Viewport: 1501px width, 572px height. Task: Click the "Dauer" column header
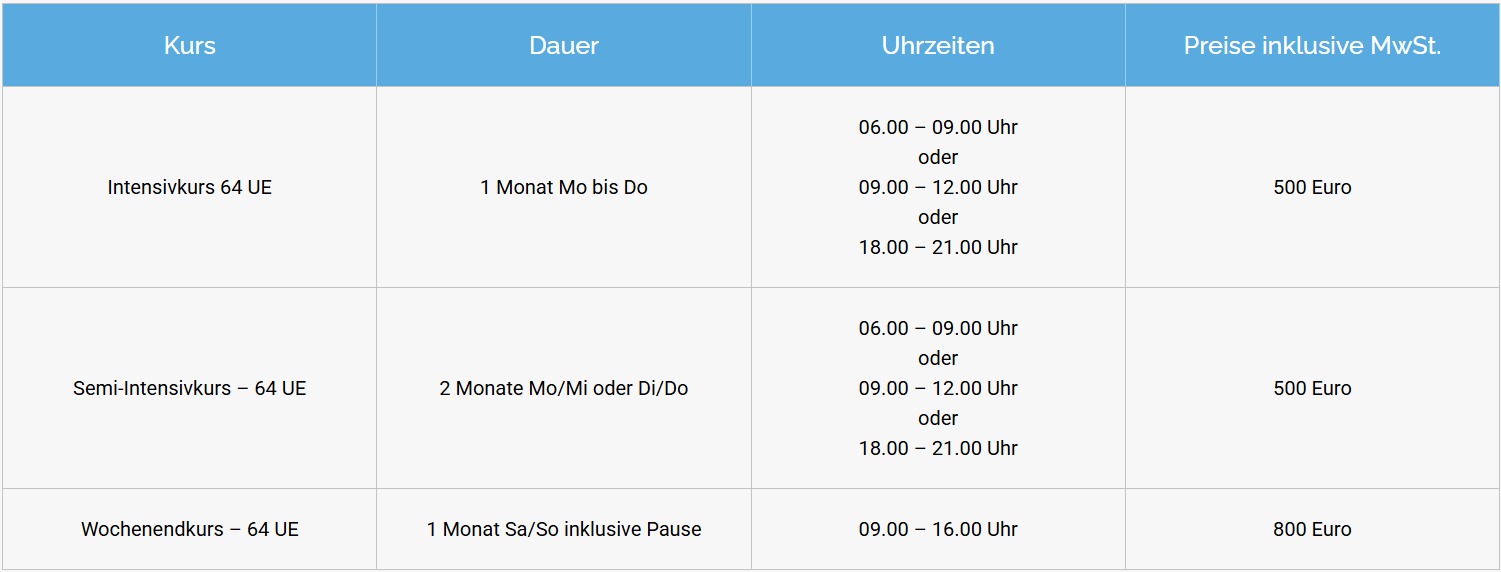tap(564, 46)
